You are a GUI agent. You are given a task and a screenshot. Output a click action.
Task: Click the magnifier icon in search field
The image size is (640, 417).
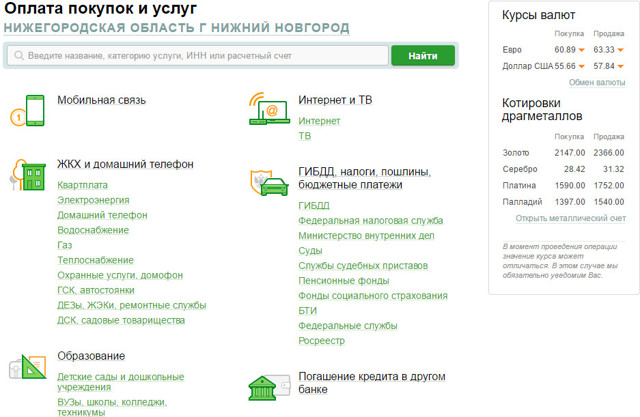(19, 55)
